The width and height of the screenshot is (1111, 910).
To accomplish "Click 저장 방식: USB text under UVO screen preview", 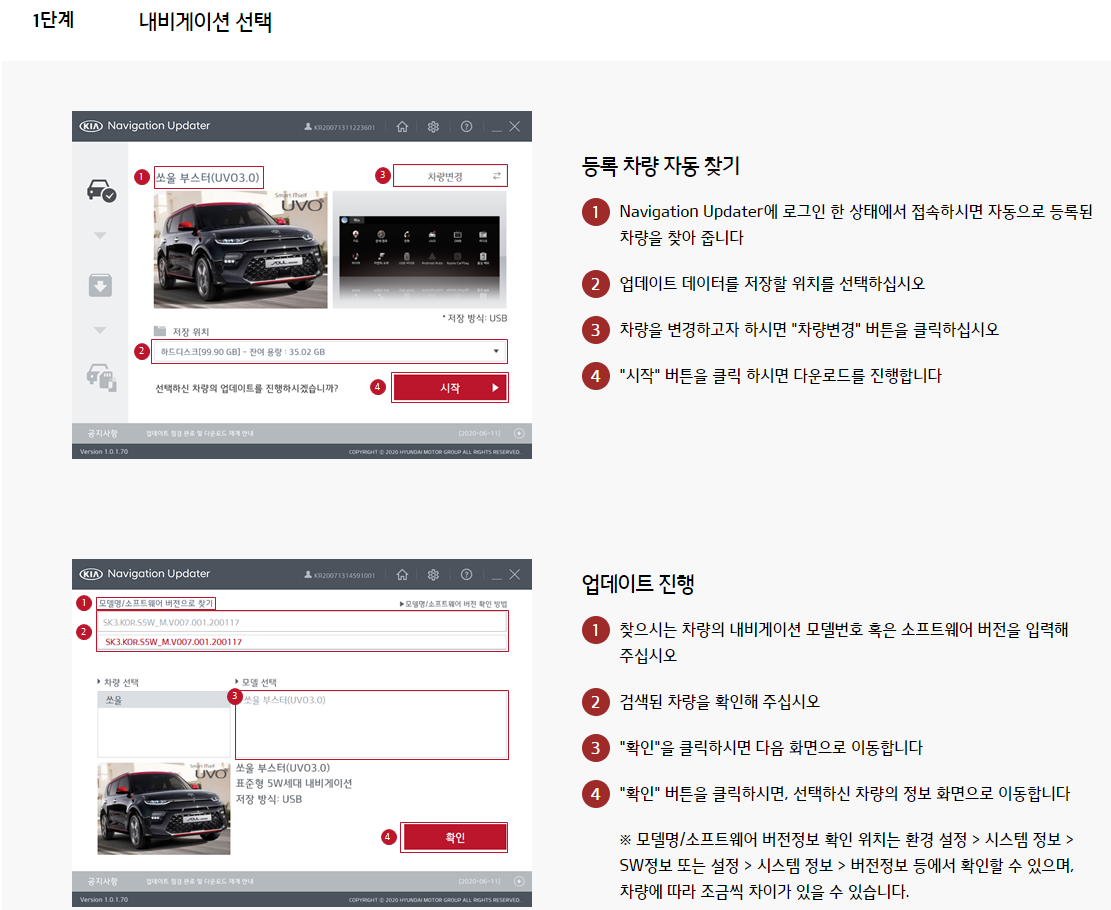I will pos(475,318).
